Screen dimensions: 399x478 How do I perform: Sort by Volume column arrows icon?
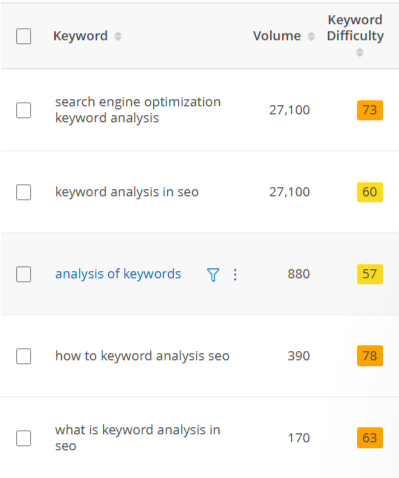[x=311, y=36]
